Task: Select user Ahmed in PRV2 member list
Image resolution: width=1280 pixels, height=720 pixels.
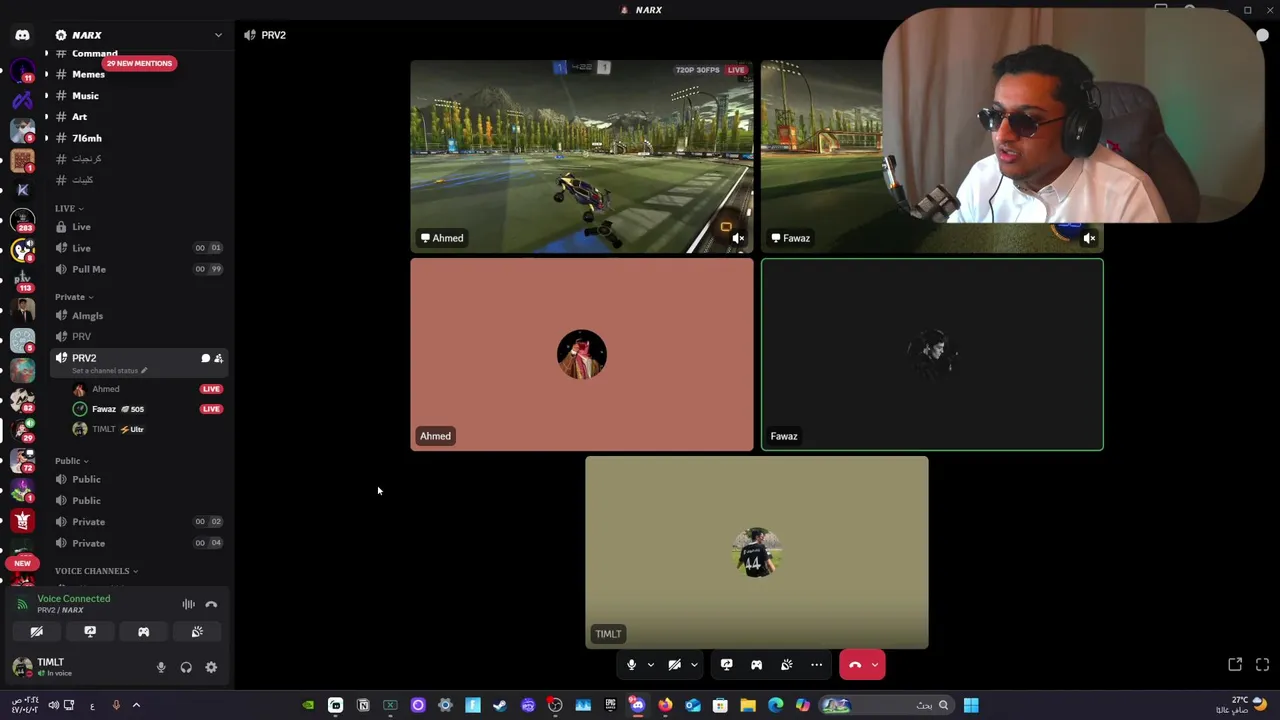Action: coord(146,389)
